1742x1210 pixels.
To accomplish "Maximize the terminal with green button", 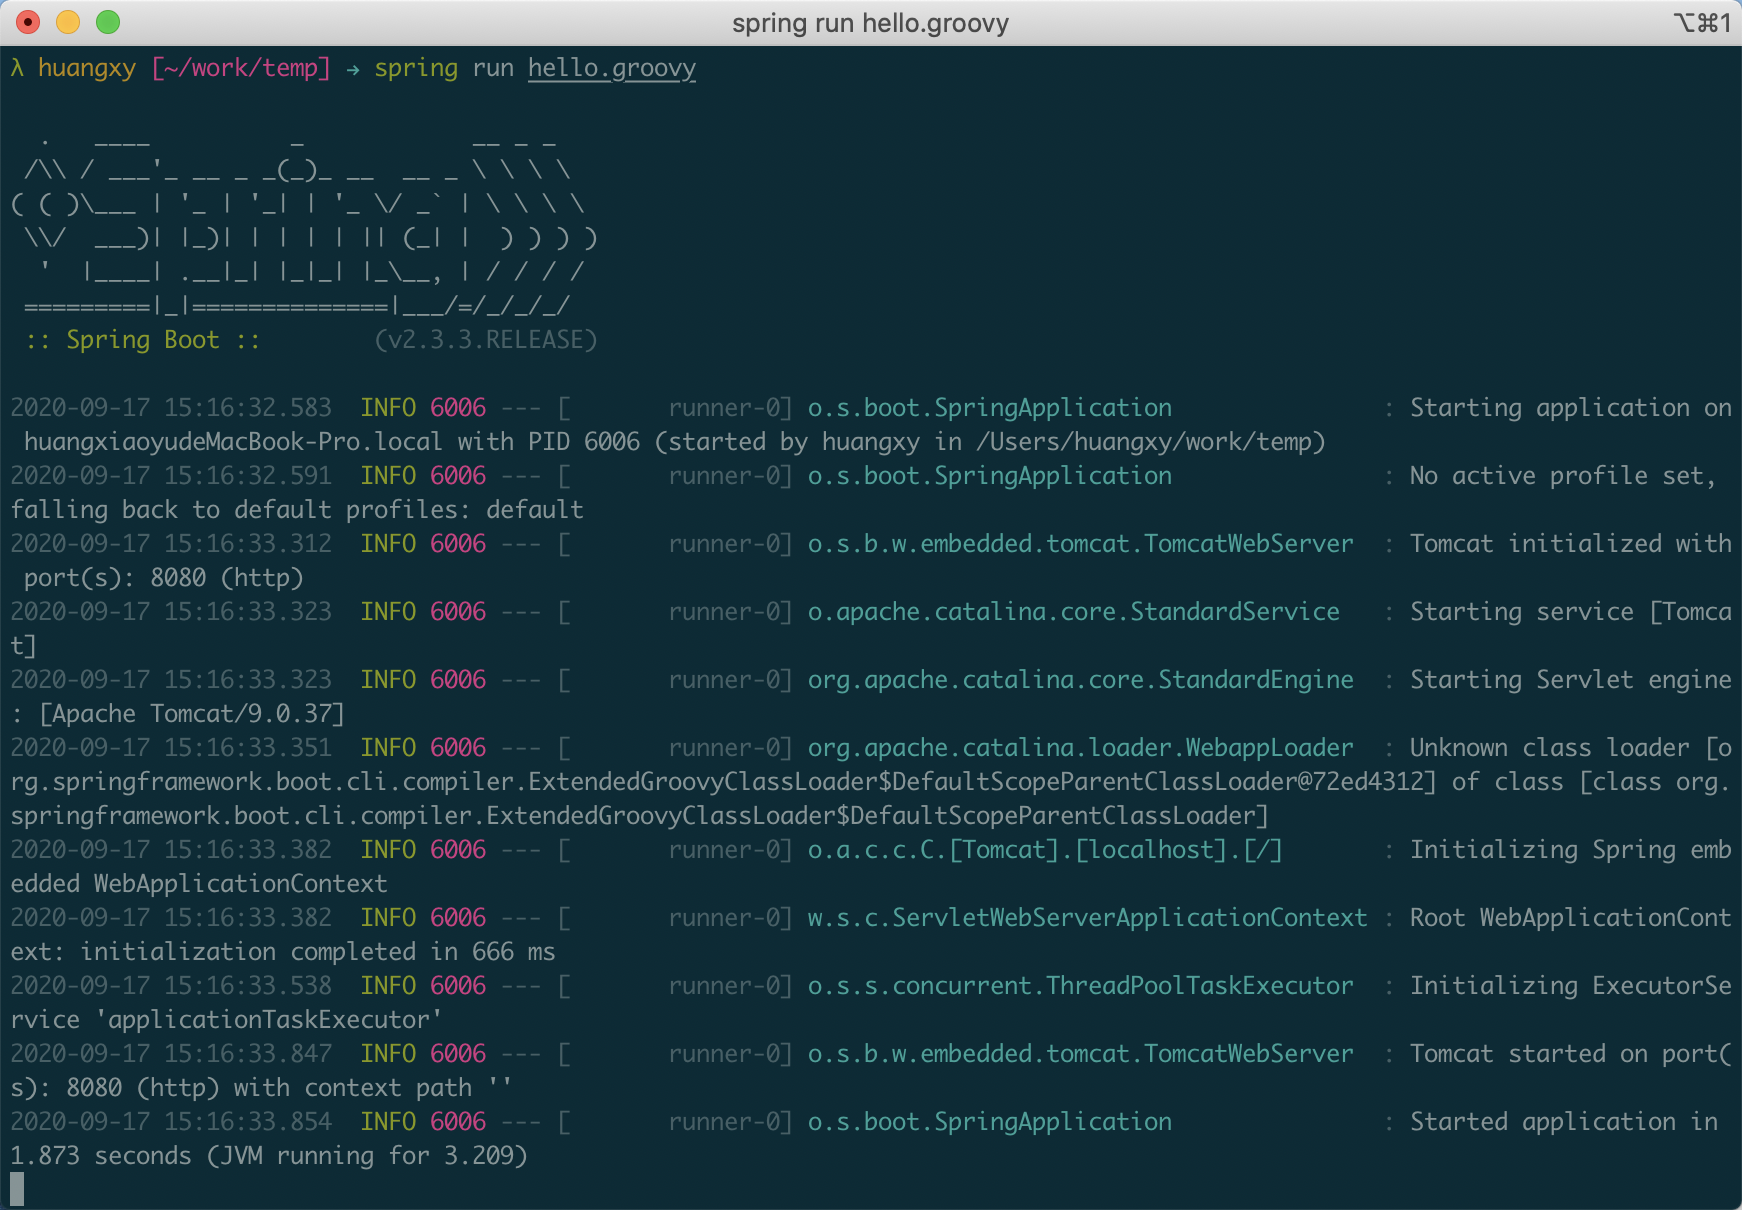I will click(x=108, y=22).
